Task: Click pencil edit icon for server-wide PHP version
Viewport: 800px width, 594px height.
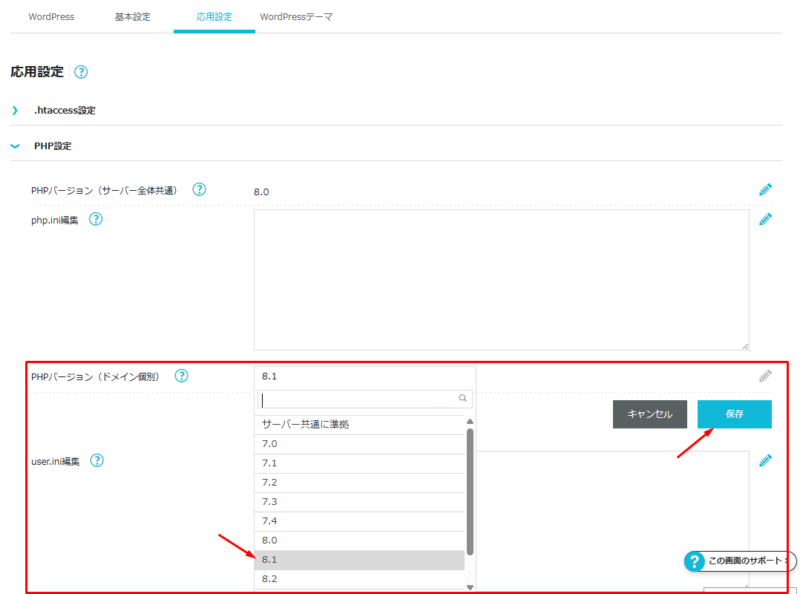Action: (x=765, y=189)
